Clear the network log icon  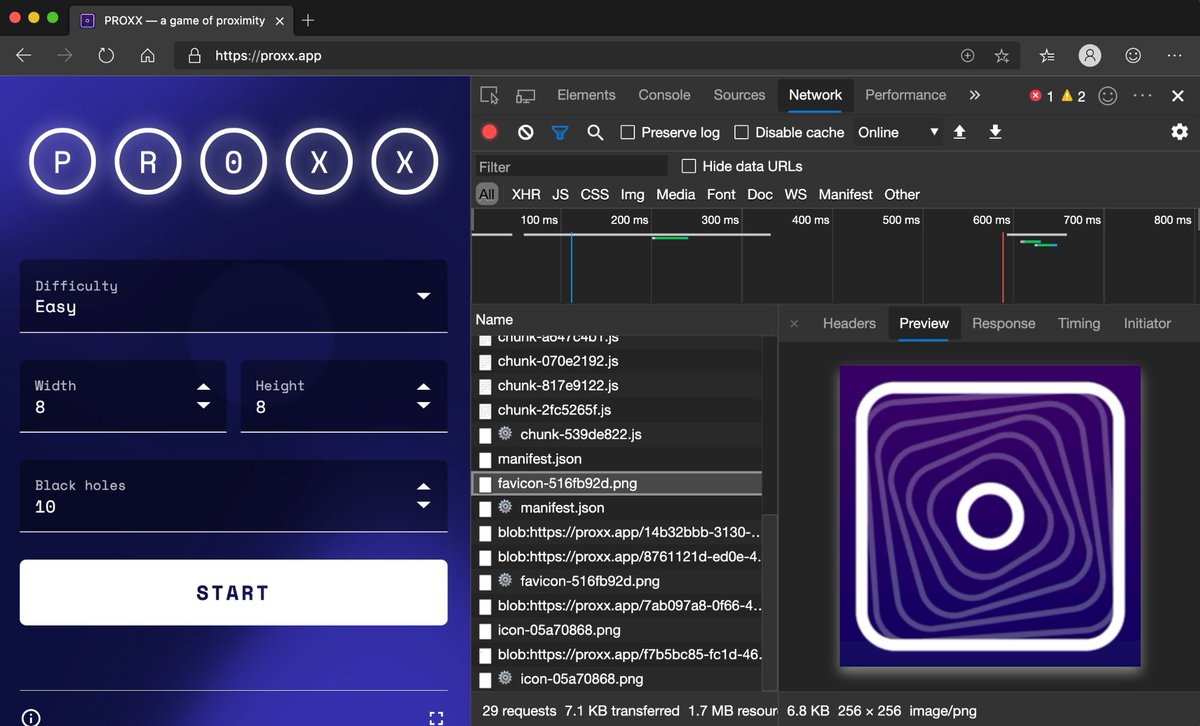tap(525, 132)
